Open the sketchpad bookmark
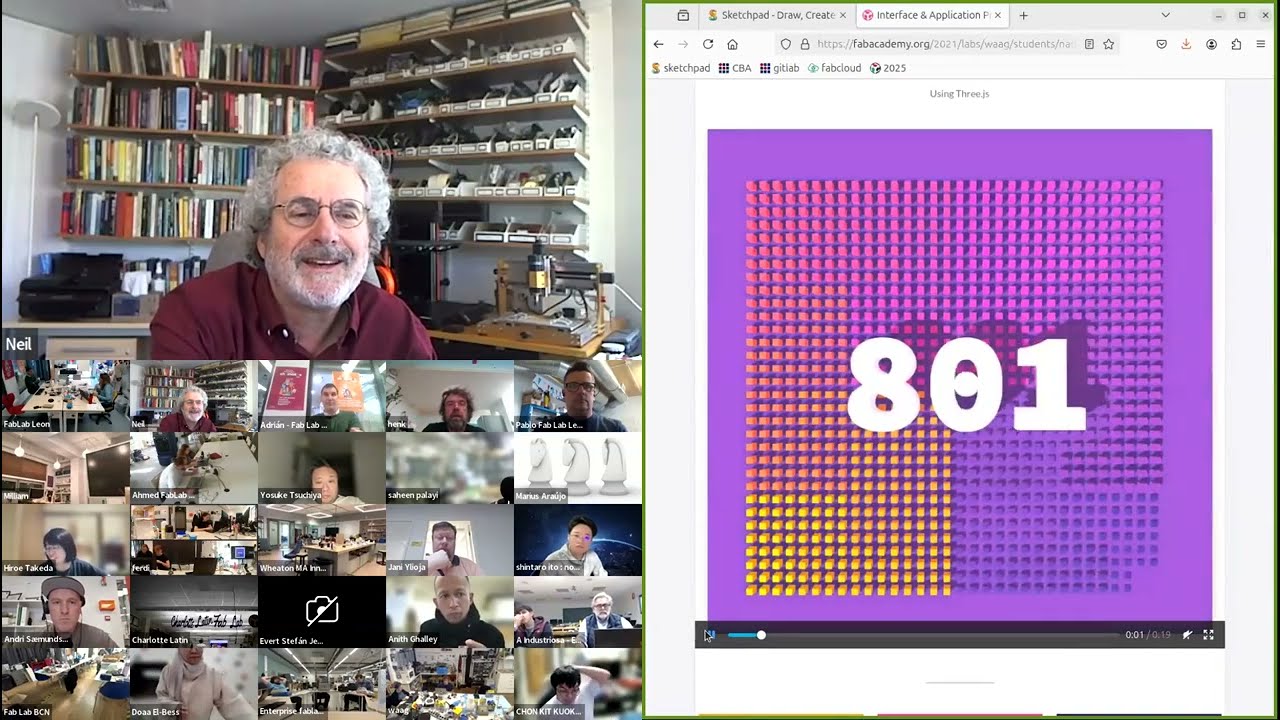The image size is (1280, 720). tap(681, 68)
